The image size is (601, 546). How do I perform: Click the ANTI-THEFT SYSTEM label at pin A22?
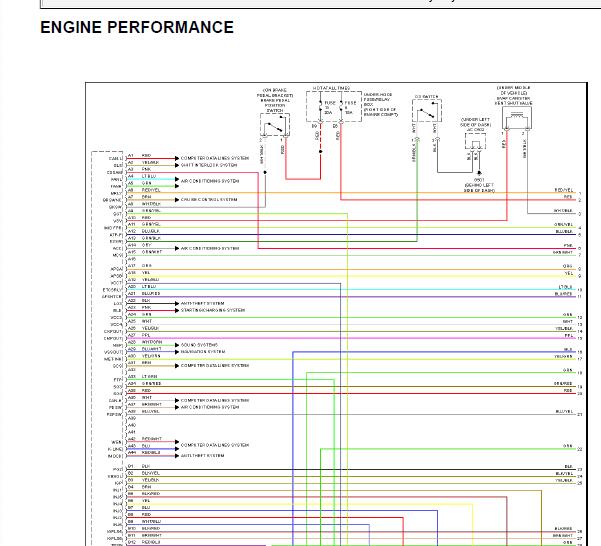[202, 303]
